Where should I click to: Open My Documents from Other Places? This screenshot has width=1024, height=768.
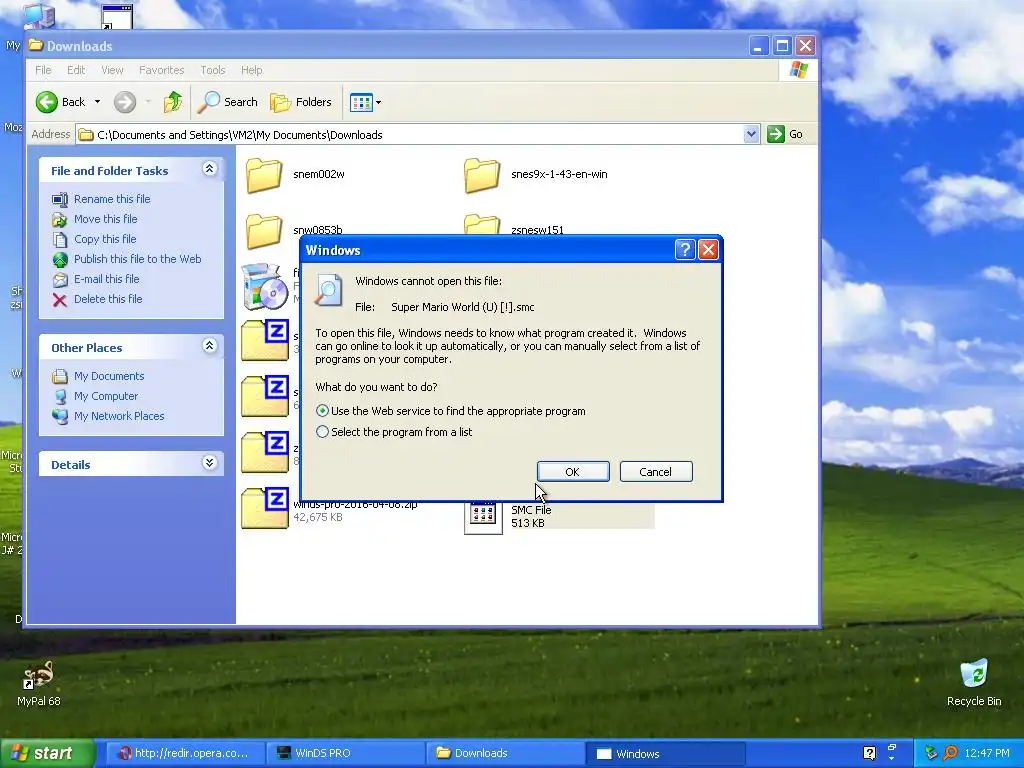click(x=108, y=376)
